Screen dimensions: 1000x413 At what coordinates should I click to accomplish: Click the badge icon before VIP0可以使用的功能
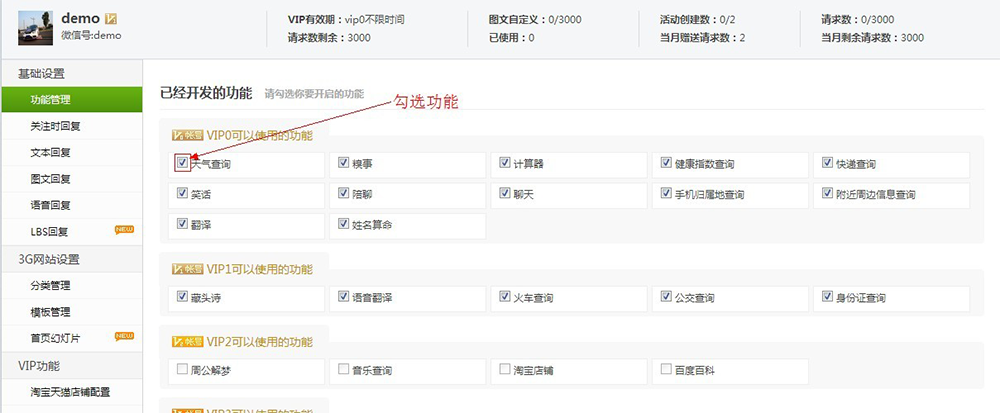188,135
